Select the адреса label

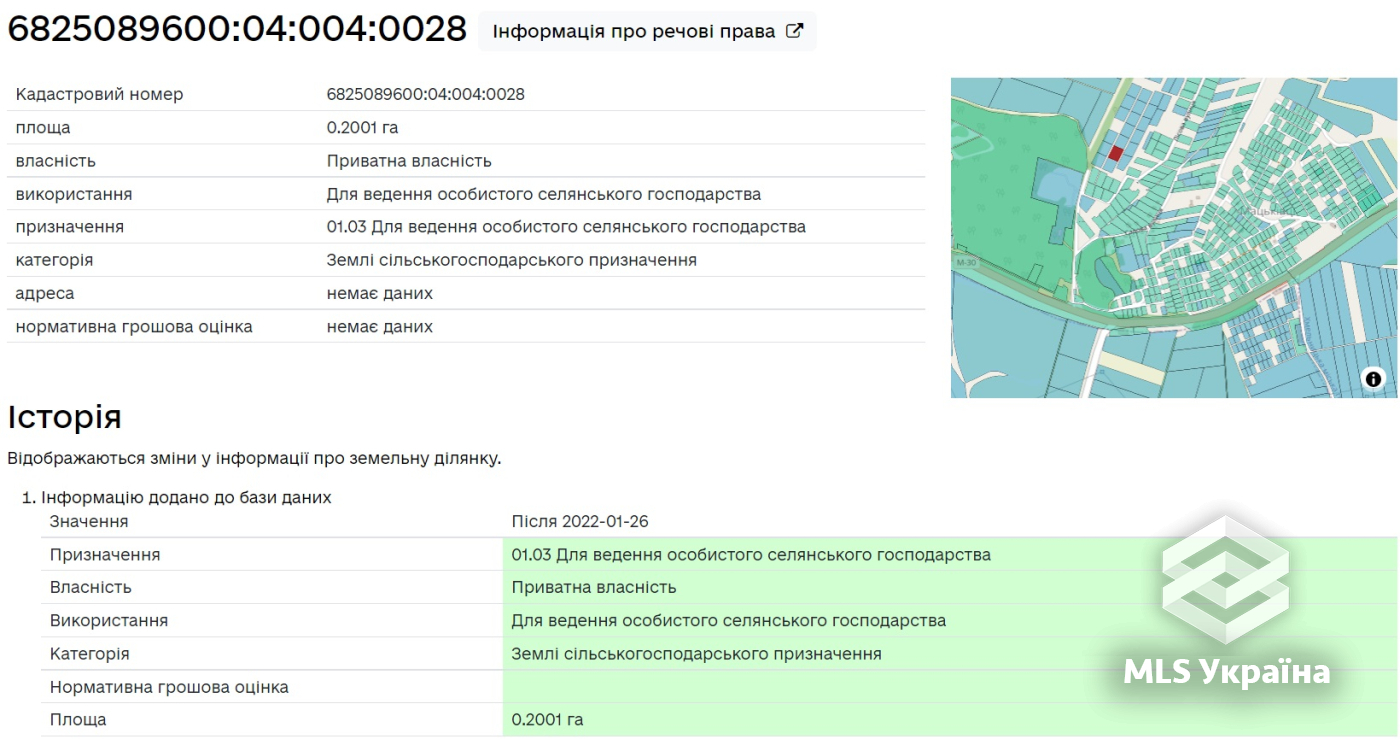click(x=45, y=293)
